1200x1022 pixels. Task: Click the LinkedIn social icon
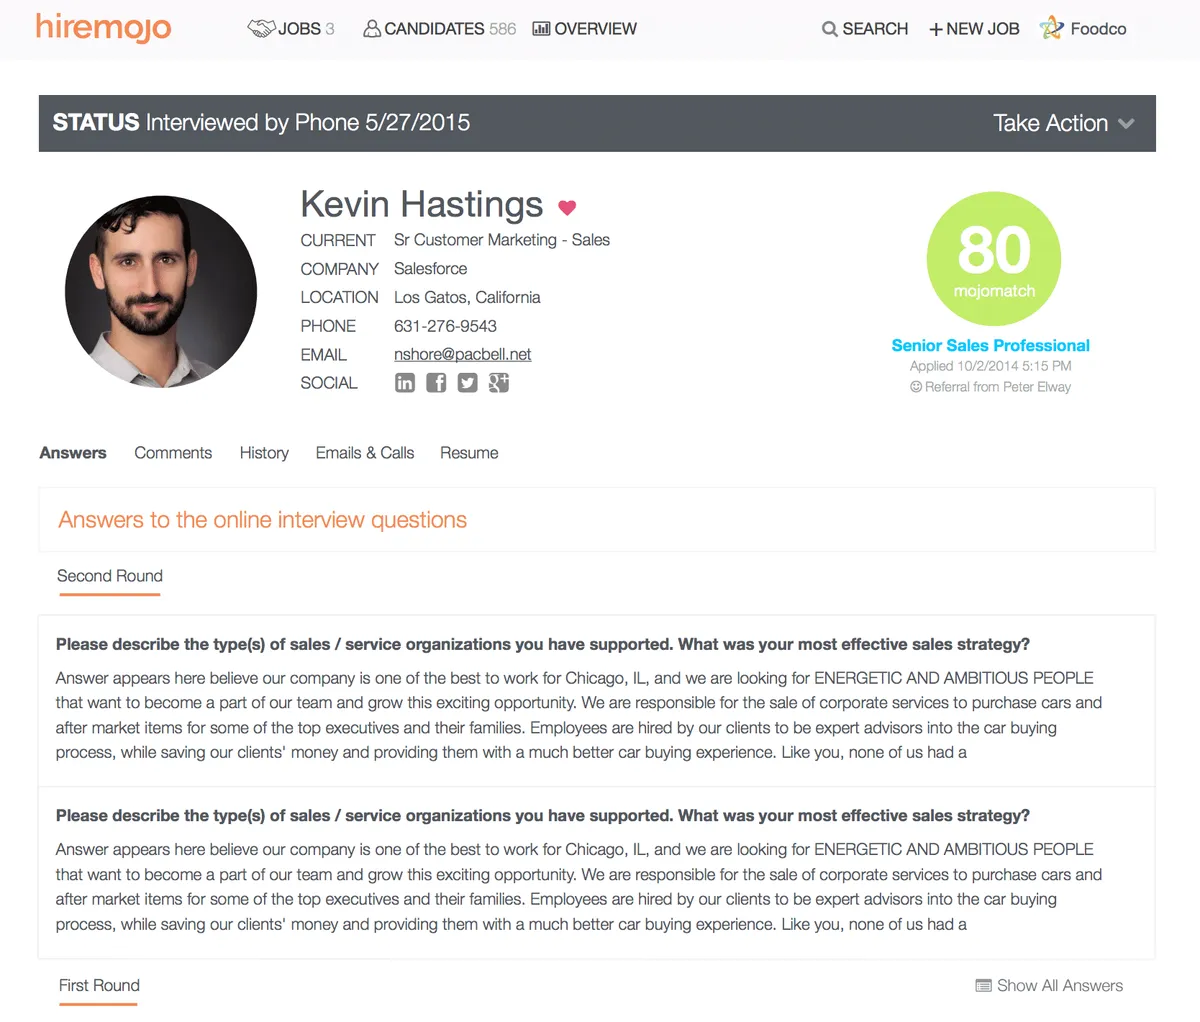404,383
